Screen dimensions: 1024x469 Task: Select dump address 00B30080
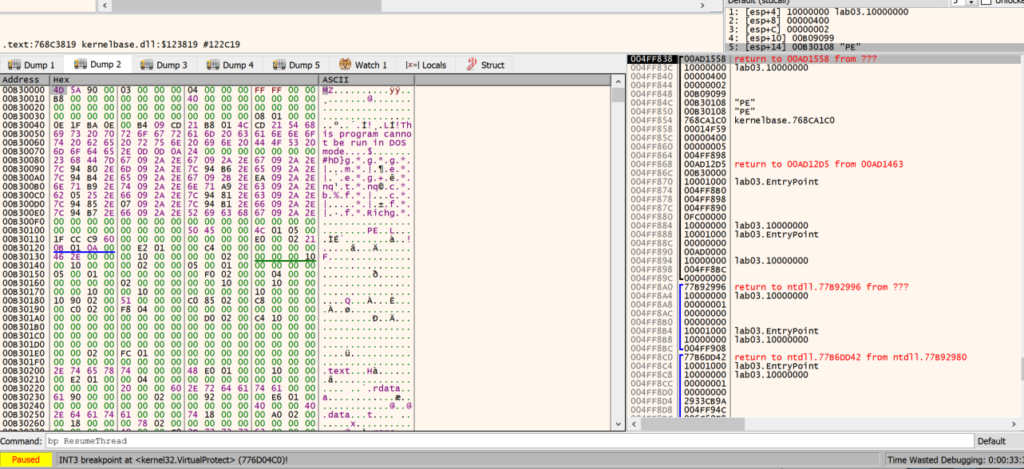[24, 159]
